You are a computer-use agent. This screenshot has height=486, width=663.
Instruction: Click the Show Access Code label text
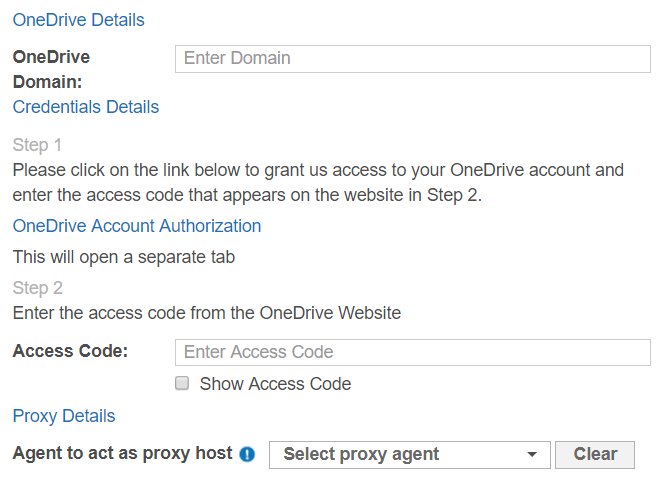coord(275,384)
